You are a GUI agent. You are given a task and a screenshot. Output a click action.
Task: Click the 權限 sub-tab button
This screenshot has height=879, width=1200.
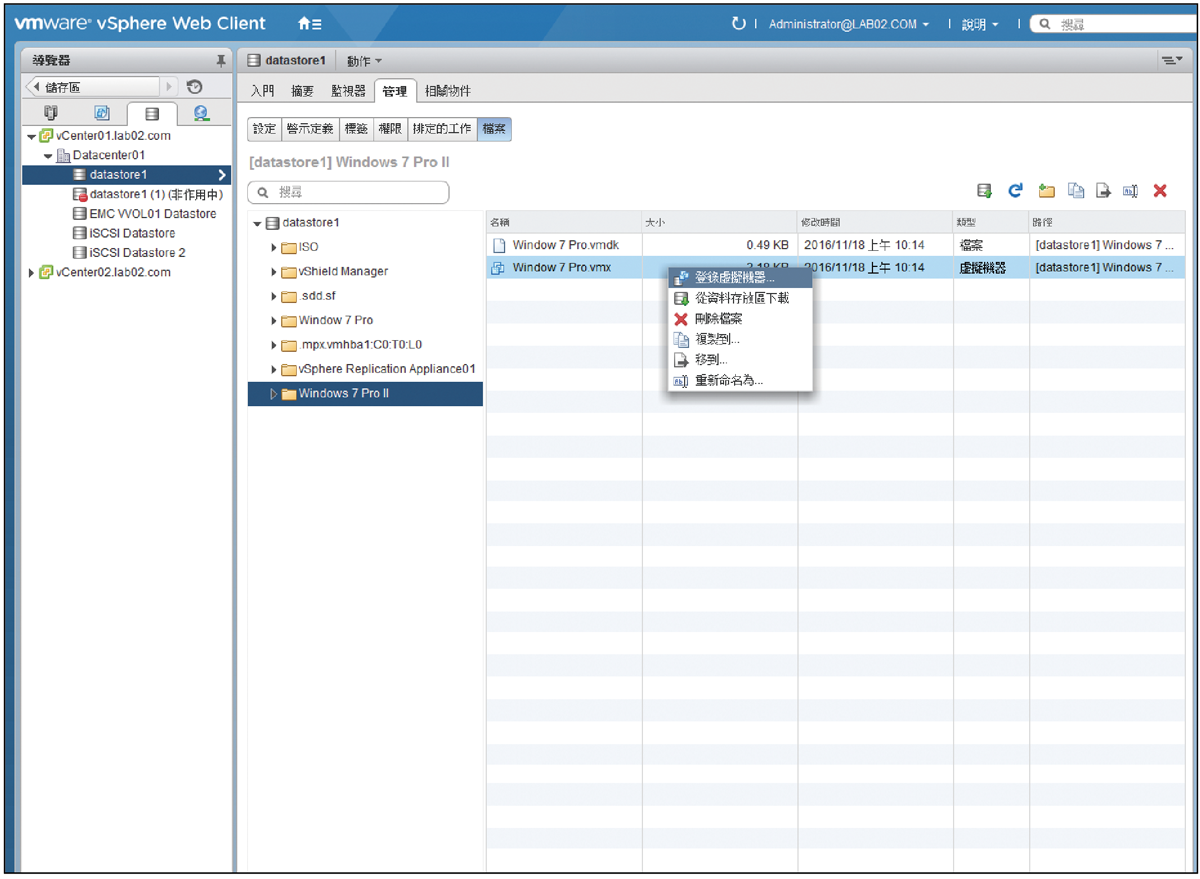tap(390, 129)
